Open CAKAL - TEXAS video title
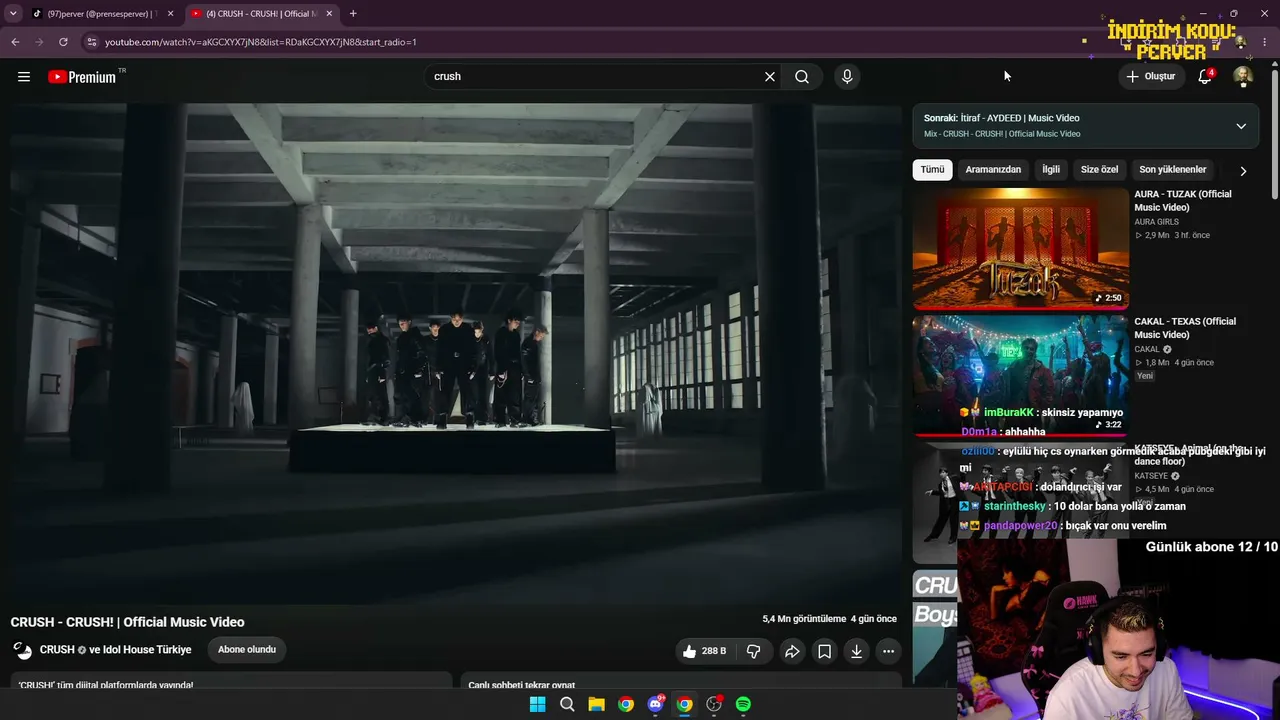Screen dimensions: 1280x720 pos(1185,328)
